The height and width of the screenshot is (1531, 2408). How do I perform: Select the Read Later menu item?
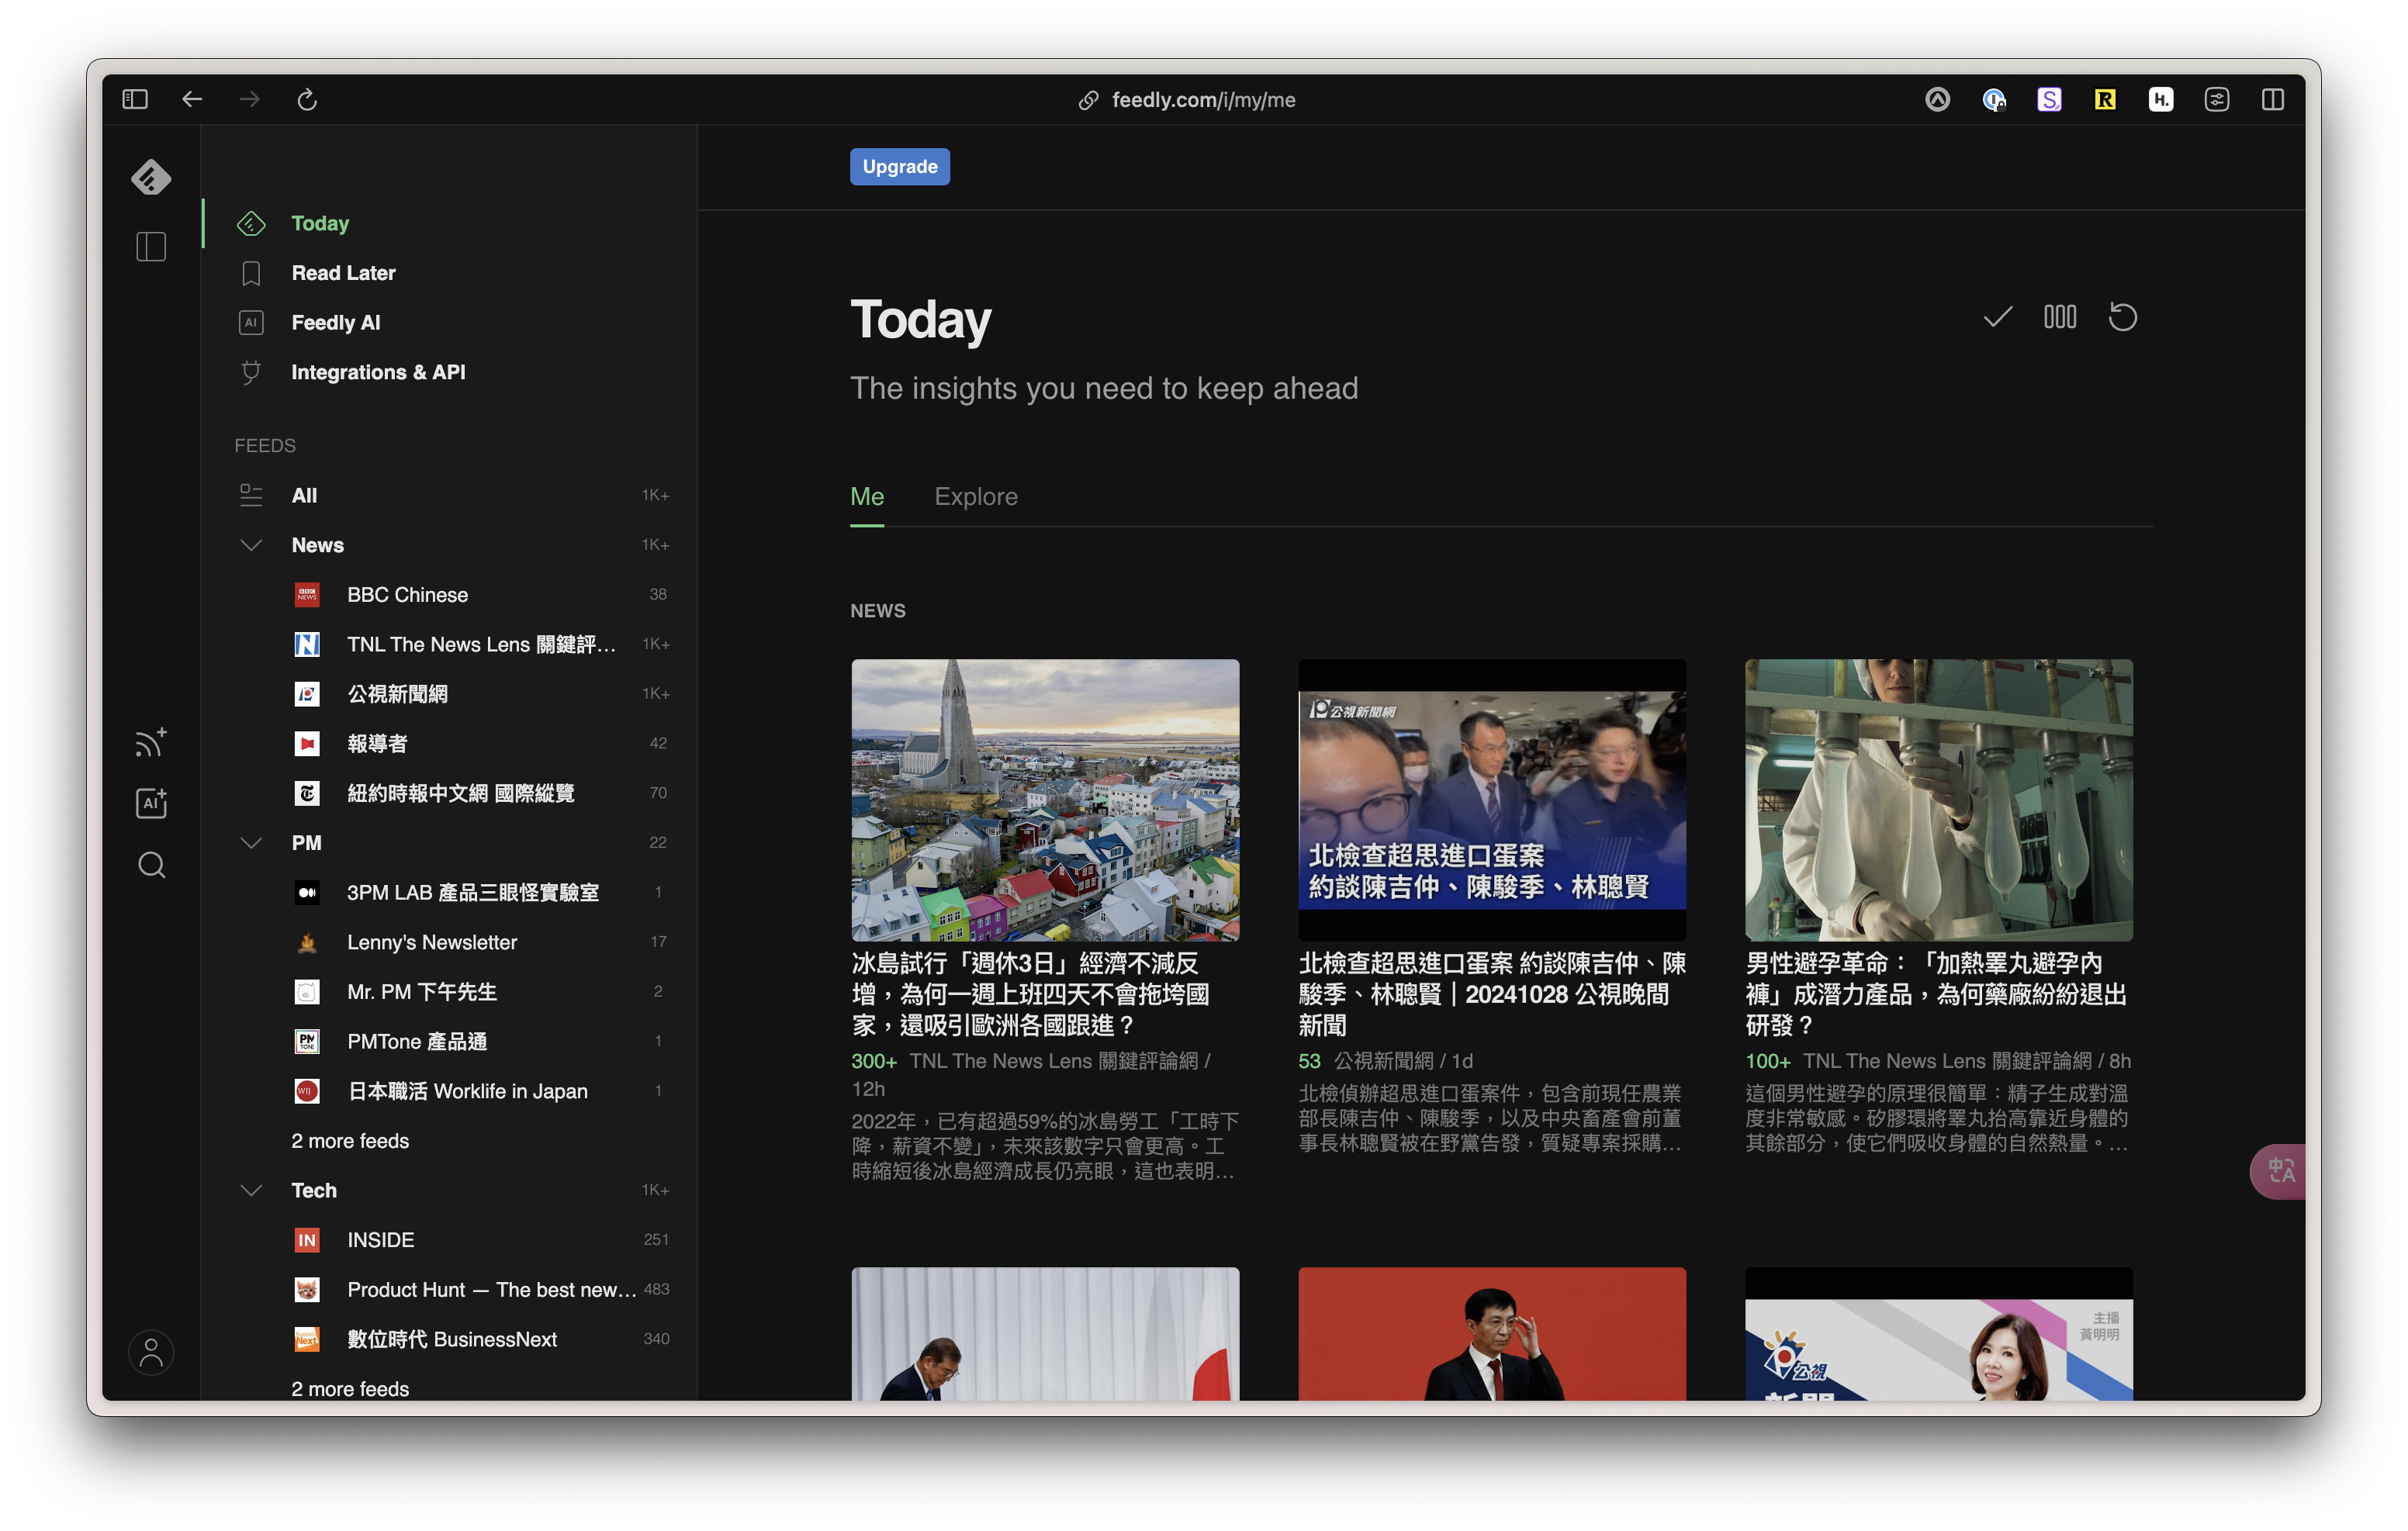(x=343, y=272)
